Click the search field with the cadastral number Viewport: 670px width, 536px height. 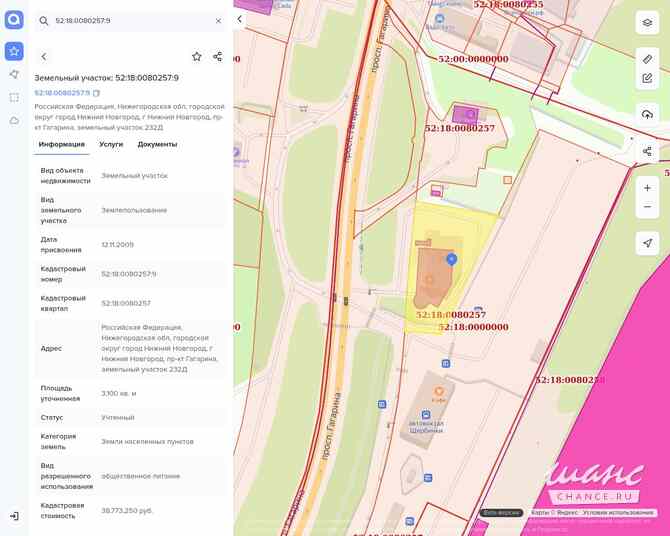click(130, 21)
